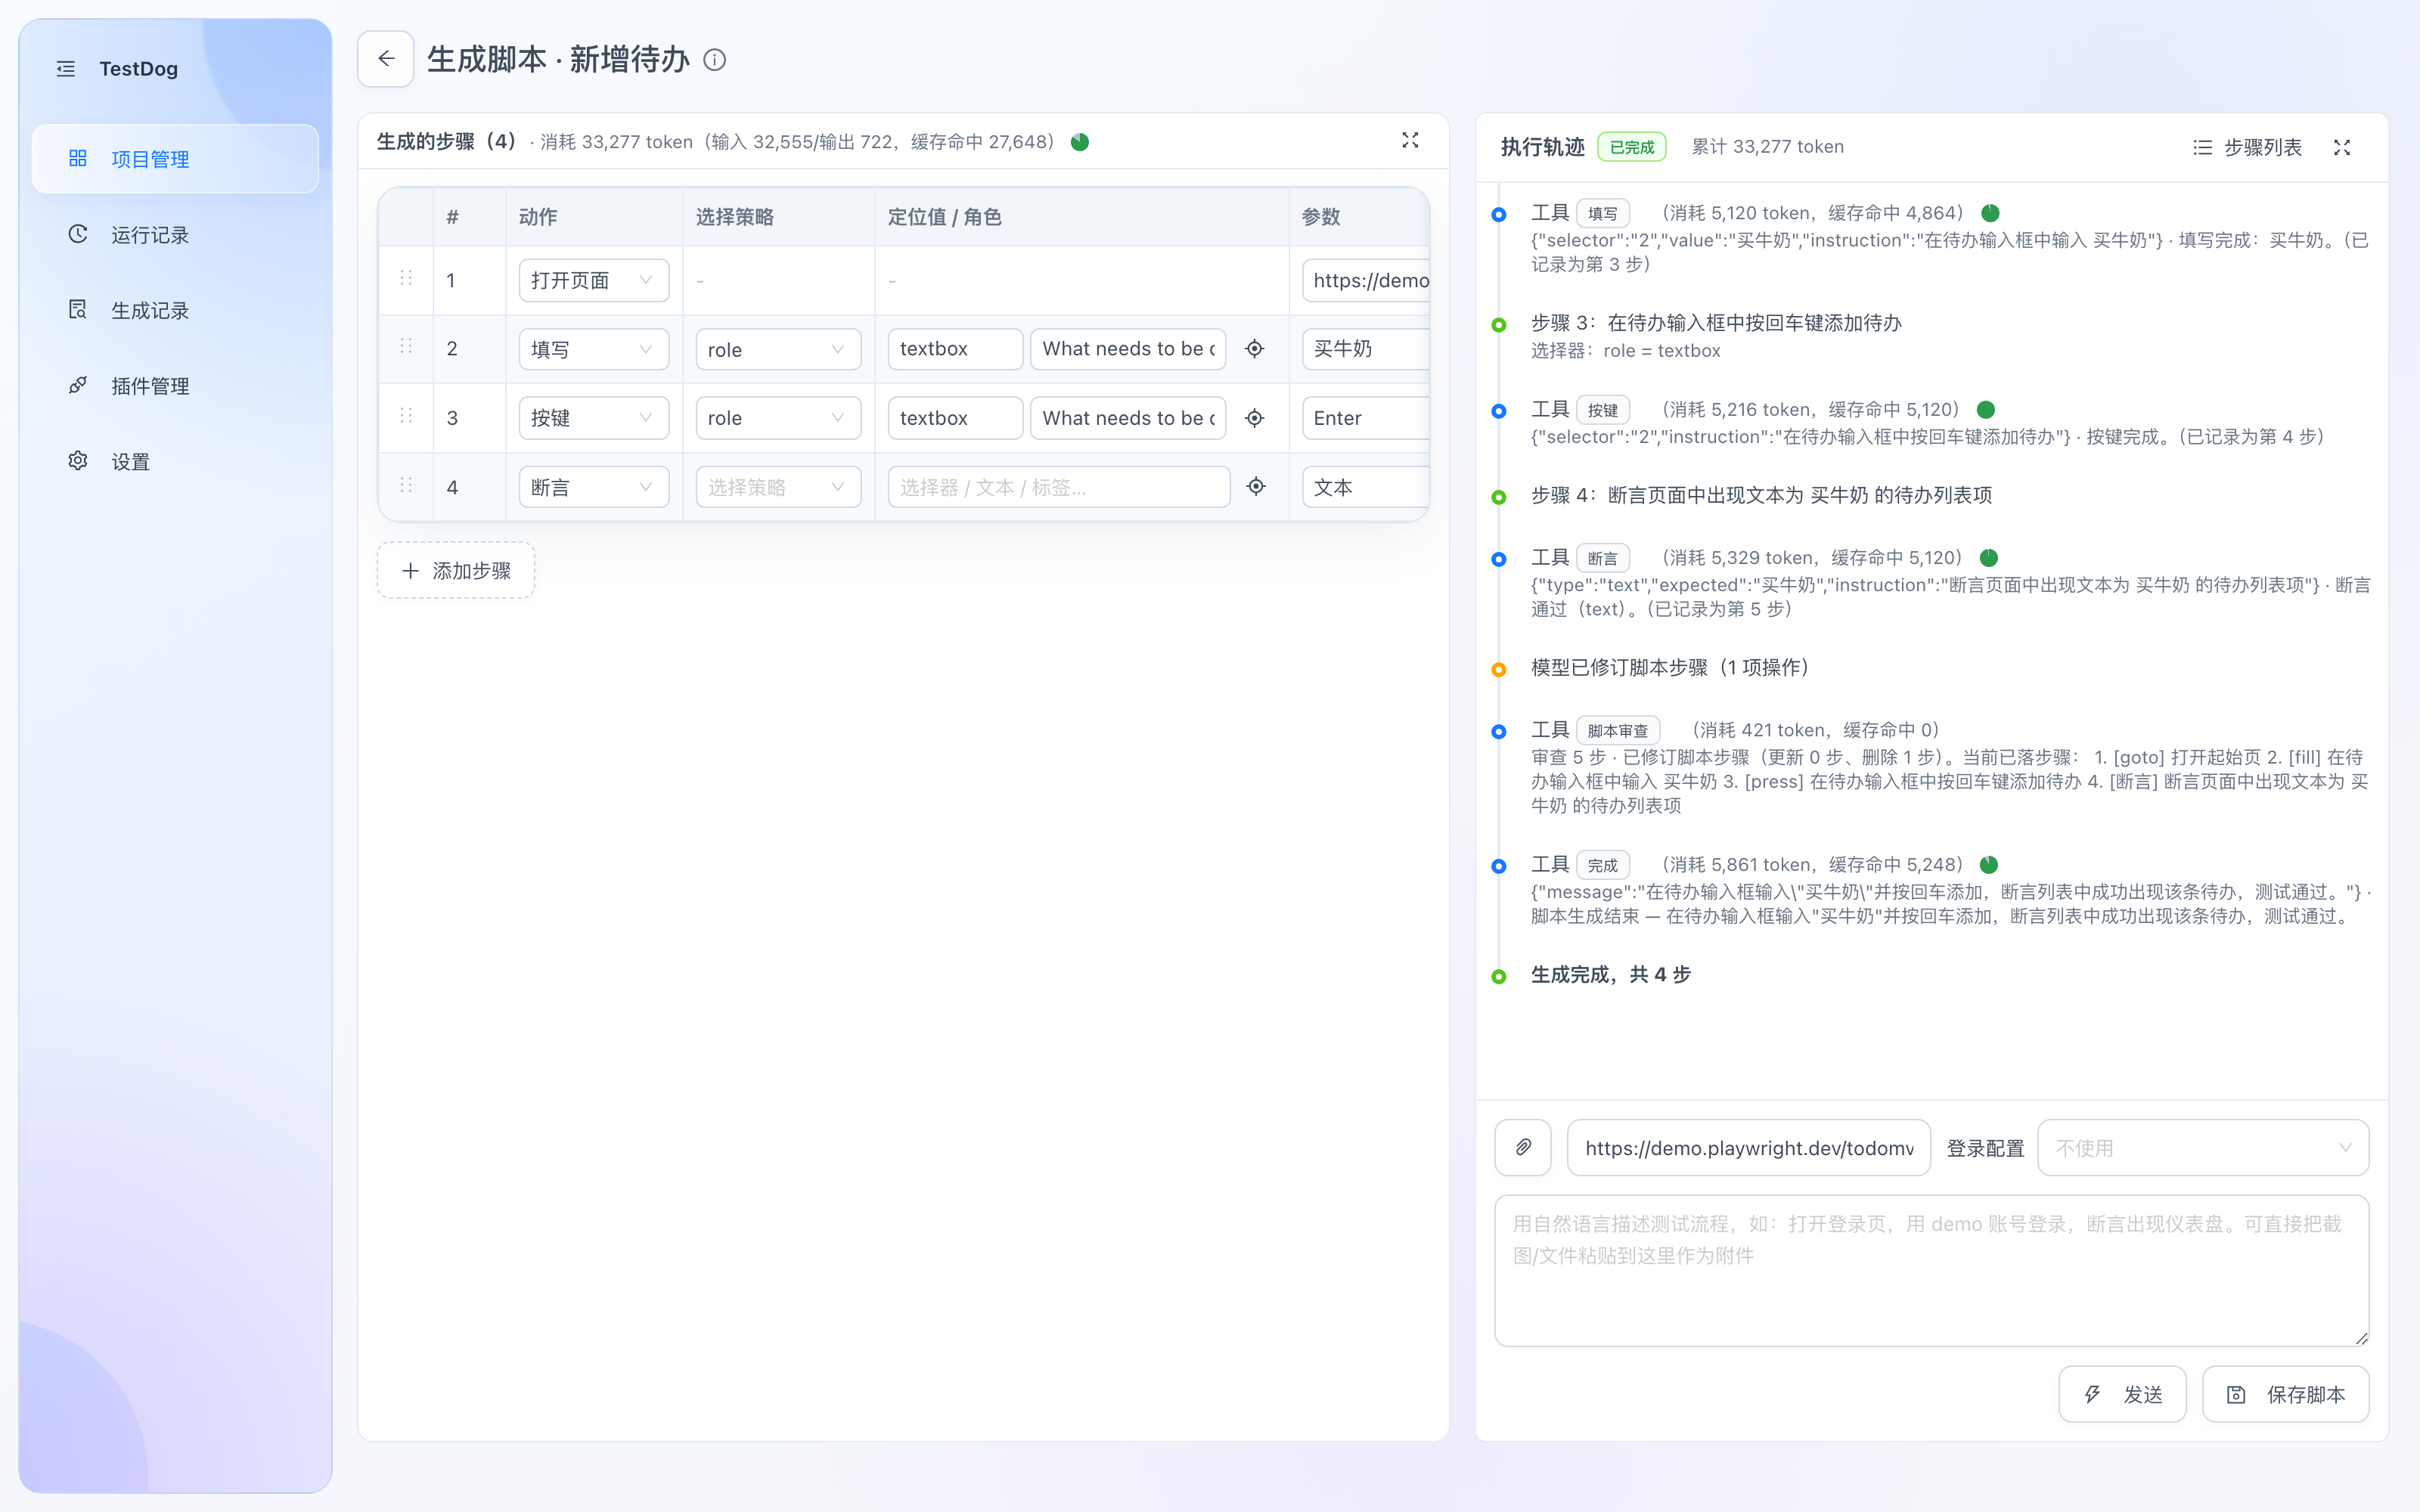Click the 脚本审查 tool tag in trace
The image size is (2420, 1512).
[x=1618, y=731]
